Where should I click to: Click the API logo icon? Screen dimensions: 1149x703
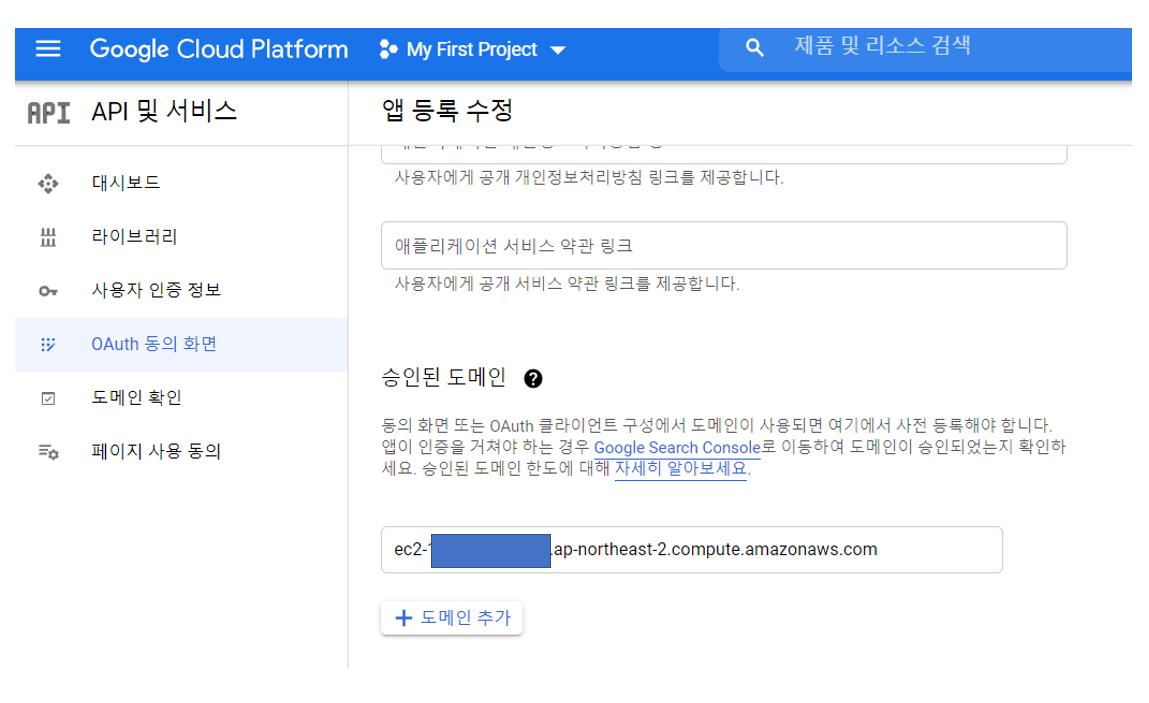pos(48,113)
